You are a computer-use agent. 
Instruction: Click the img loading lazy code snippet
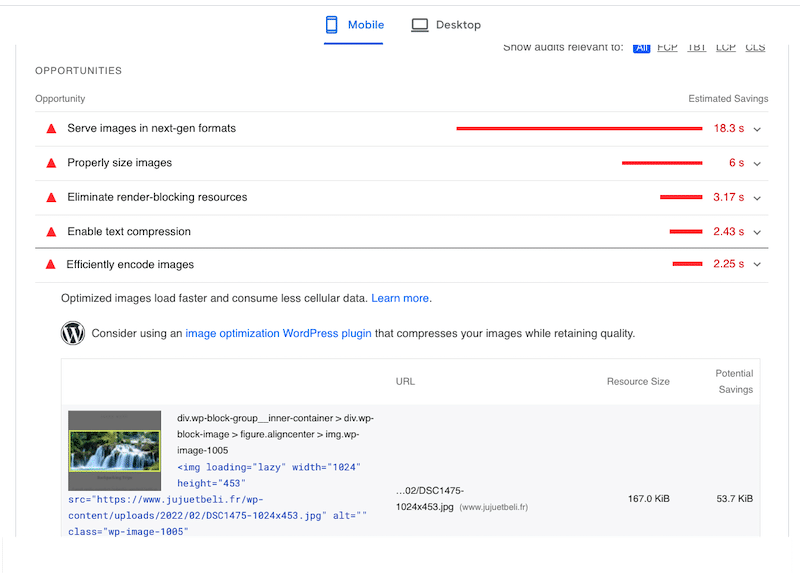pos(217,500)
